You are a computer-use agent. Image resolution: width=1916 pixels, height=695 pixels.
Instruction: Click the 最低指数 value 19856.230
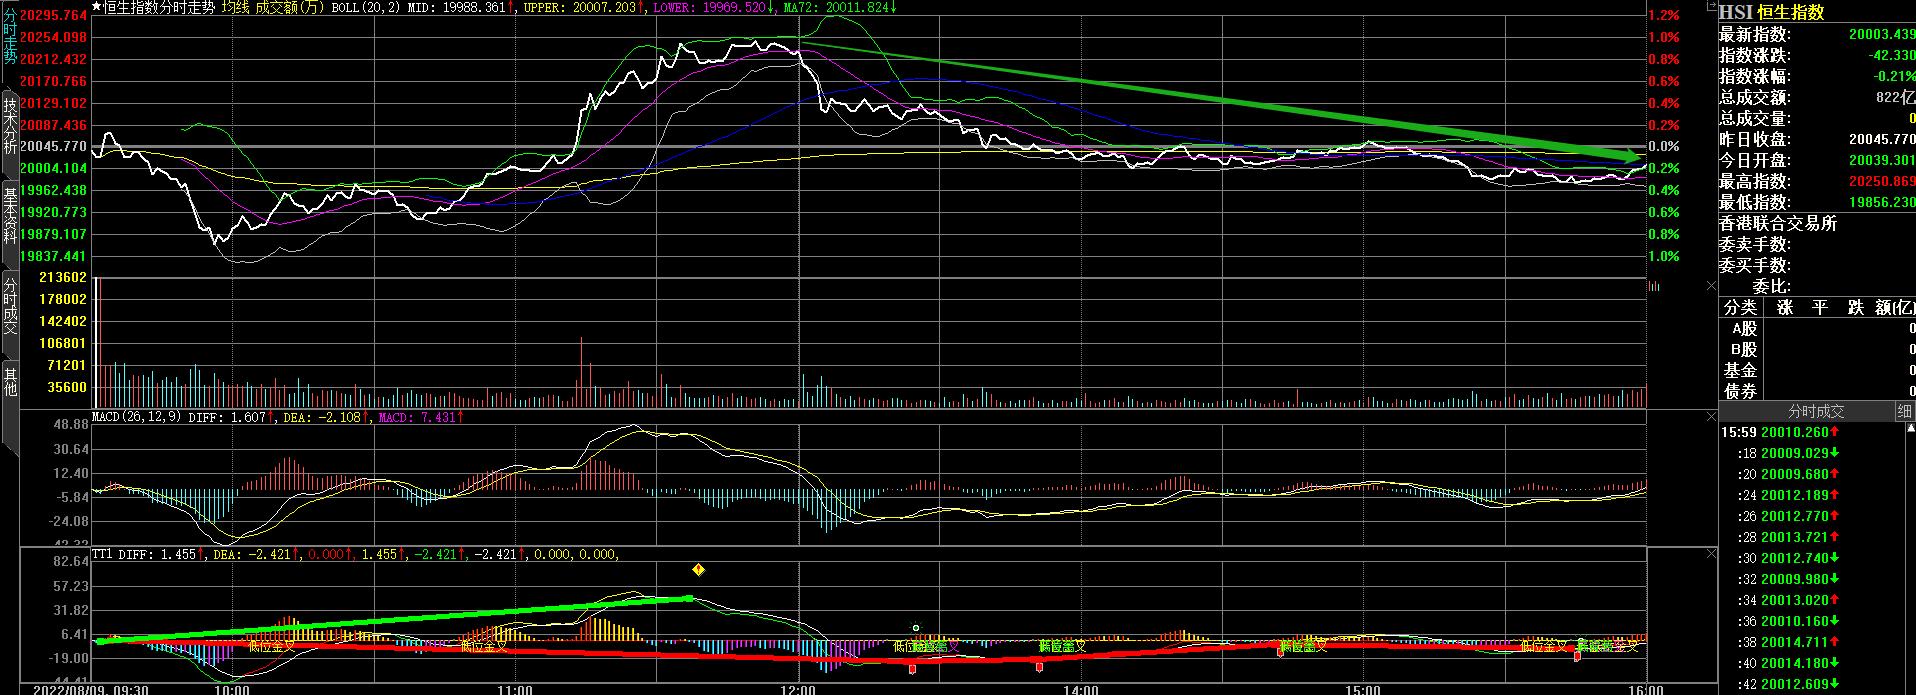point(1882,203)
